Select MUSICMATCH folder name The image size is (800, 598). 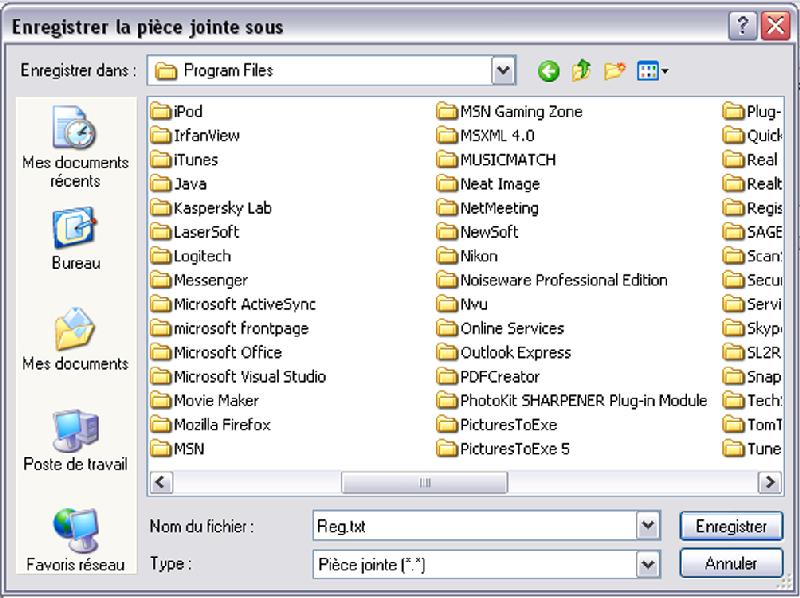pyautogui.click(x=508, y=159)
